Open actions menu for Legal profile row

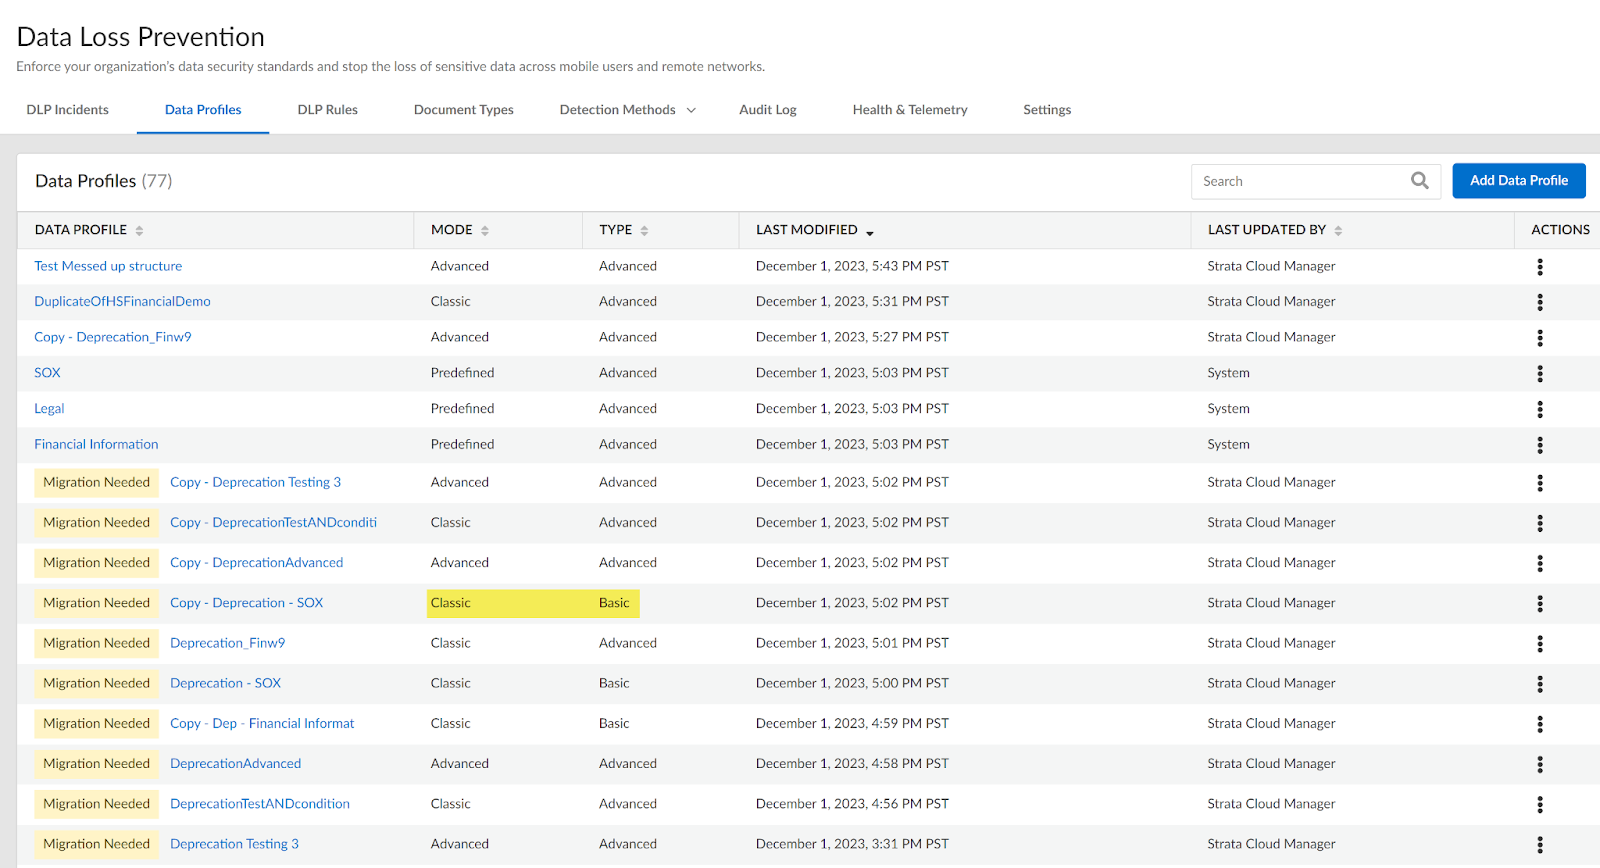pyautogui.click(x=1540, y=409)
